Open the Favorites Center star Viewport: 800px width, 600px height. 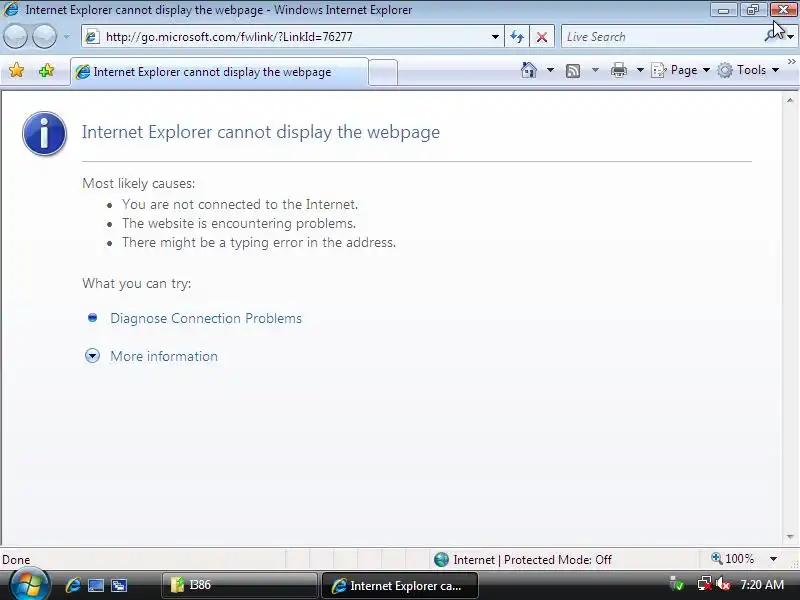tap(16, 70)
